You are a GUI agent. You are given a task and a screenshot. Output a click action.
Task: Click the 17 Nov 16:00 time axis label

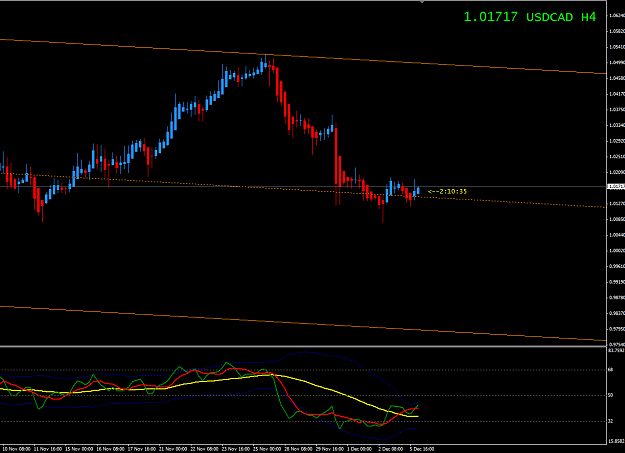point(142,449)
